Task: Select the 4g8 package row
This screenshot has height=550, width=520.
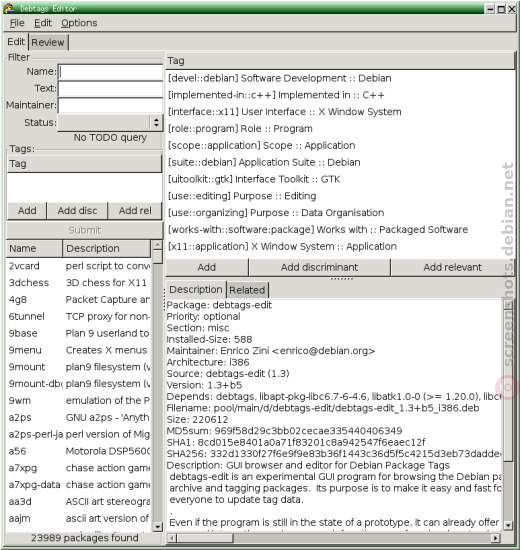Action: (79, 300)
